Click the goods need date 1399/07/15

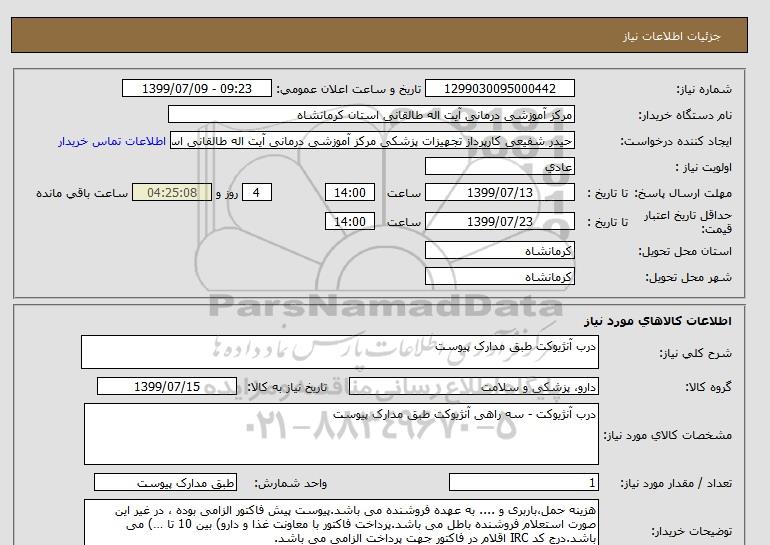point(167,386)
